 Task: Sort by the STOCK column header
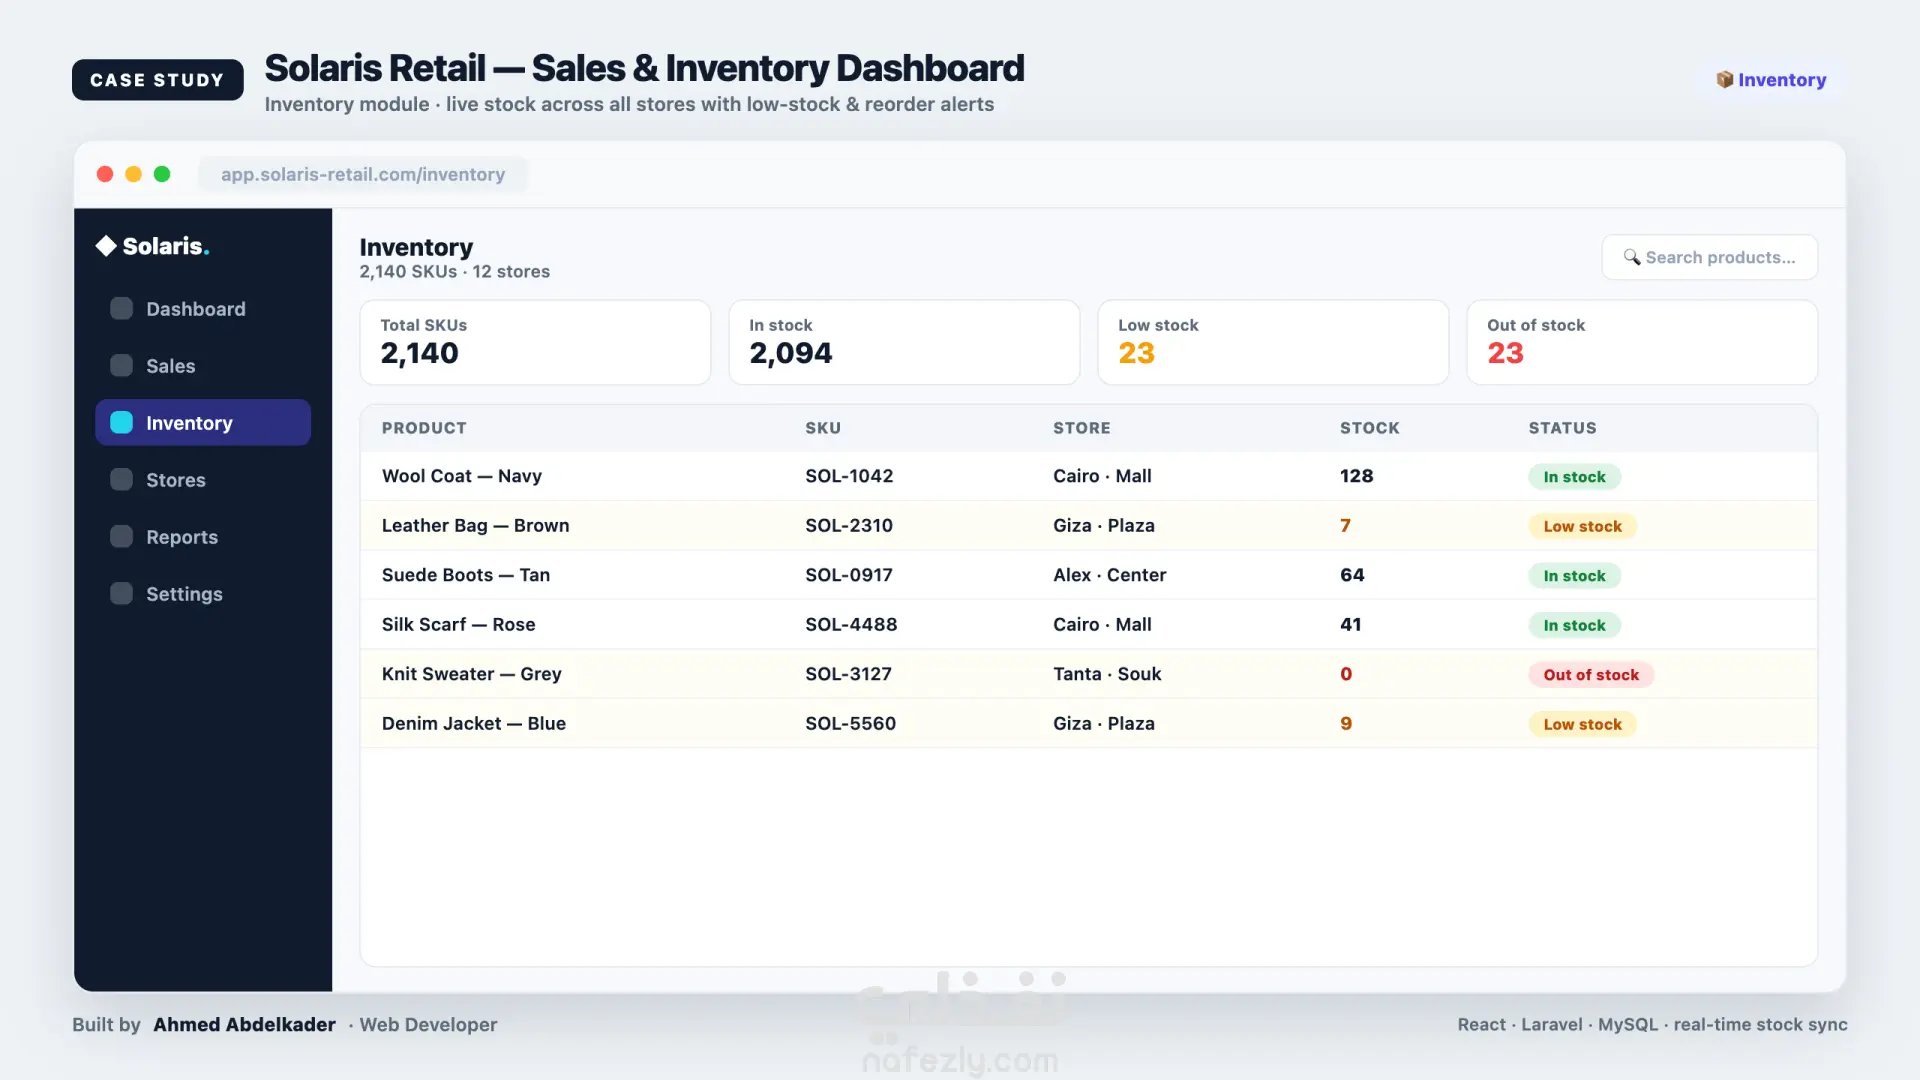(1370, 428)
